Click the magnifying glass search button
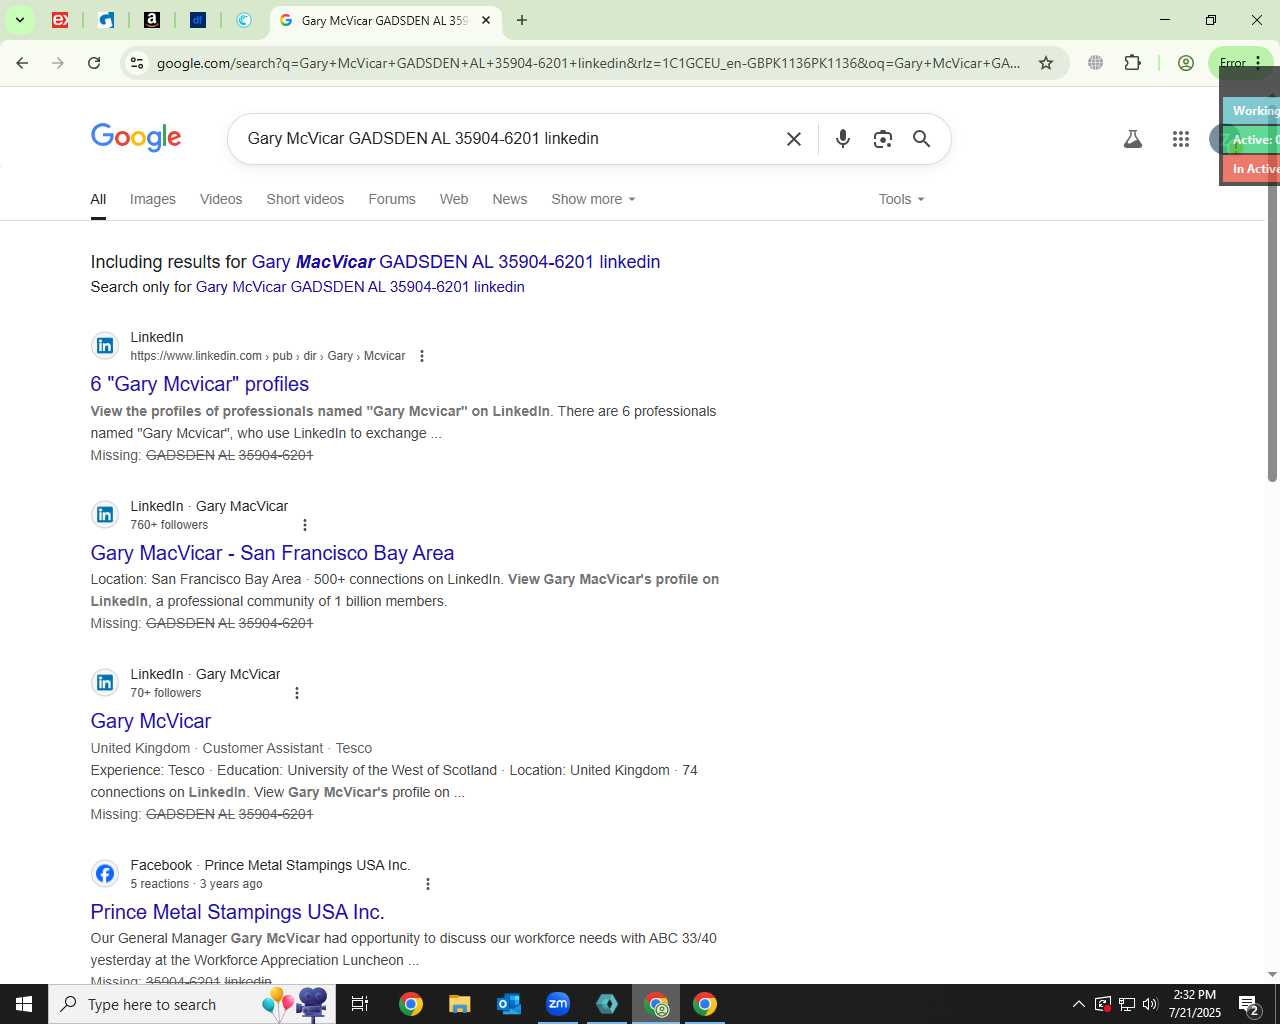This screenshot has height=1024, width=1280. click(x=922, y=139)
